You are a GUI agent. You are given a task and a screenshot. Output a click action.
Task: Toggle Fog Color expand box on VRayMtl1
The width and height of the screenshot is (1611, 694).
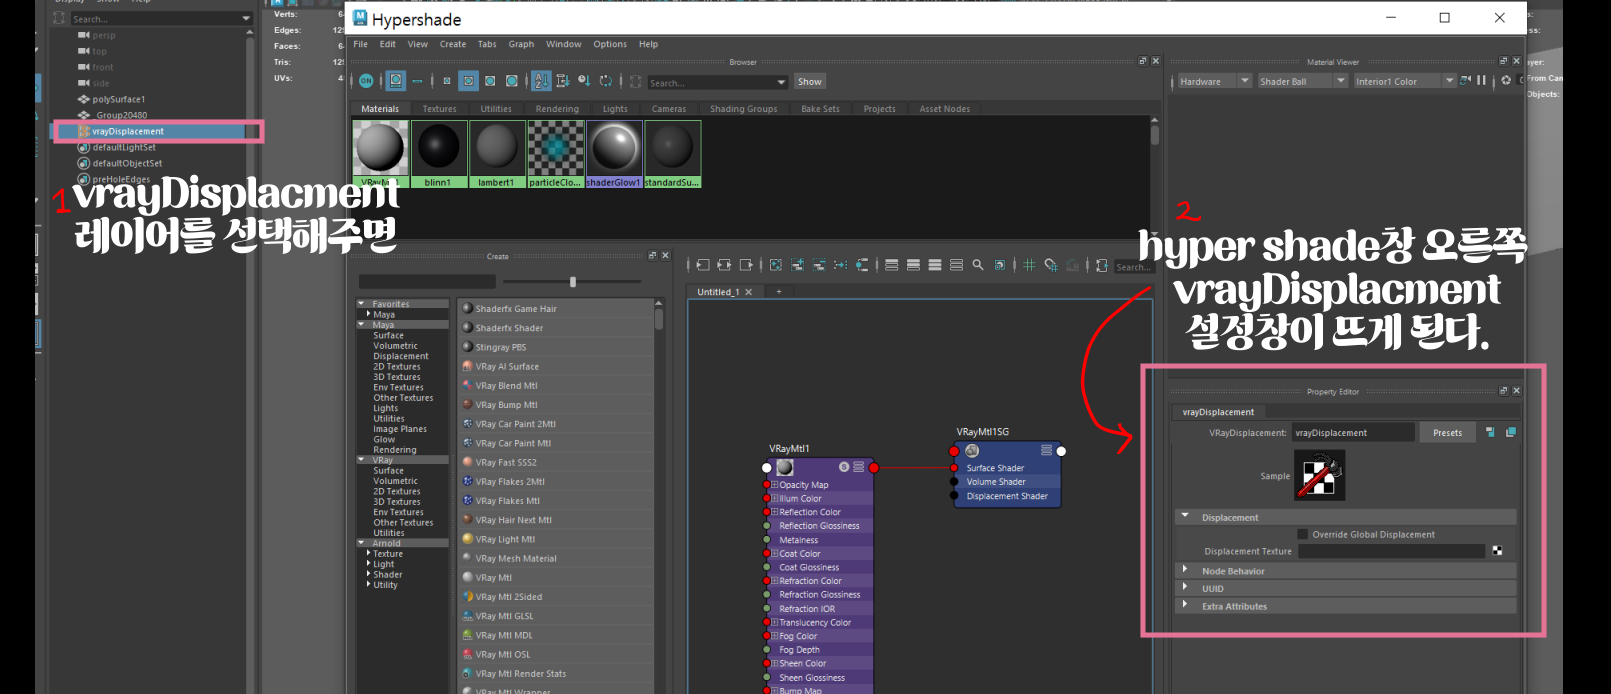(774, 636)
